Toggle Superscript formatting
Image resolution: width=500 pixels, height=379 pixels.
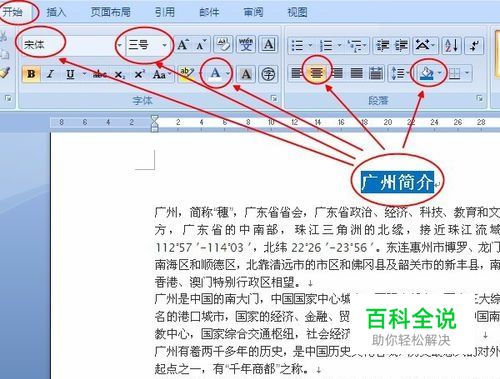[139, 74]
